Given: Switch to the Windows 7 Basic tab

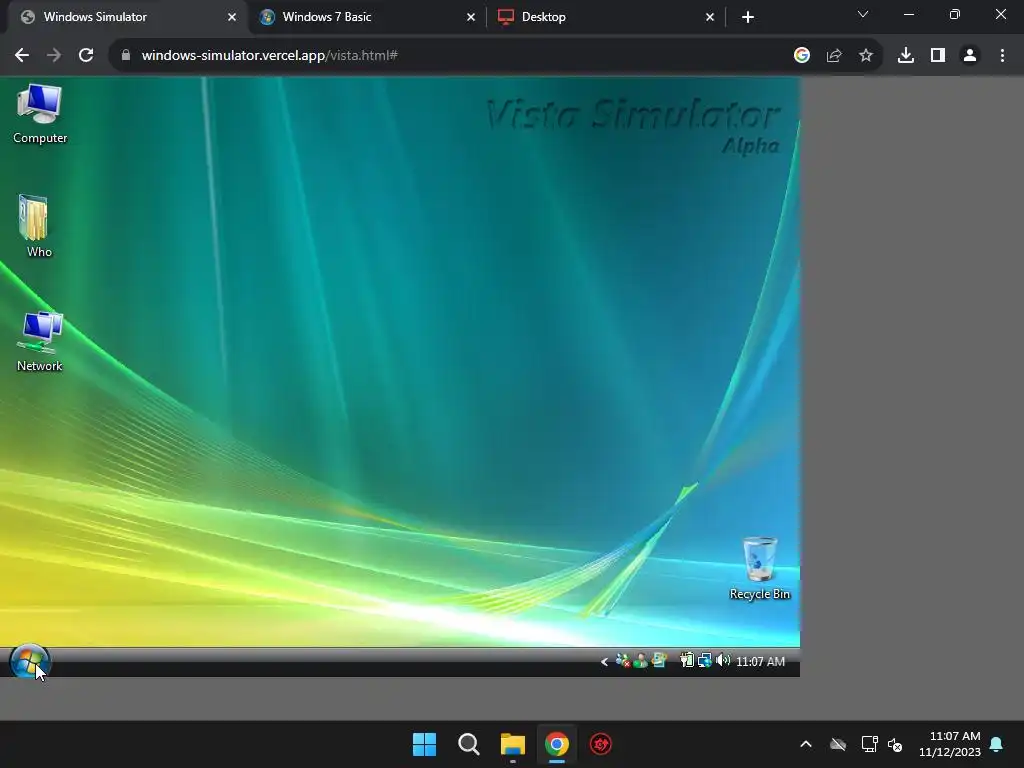Looking at the screenshot, I should (x=368, y=17).
